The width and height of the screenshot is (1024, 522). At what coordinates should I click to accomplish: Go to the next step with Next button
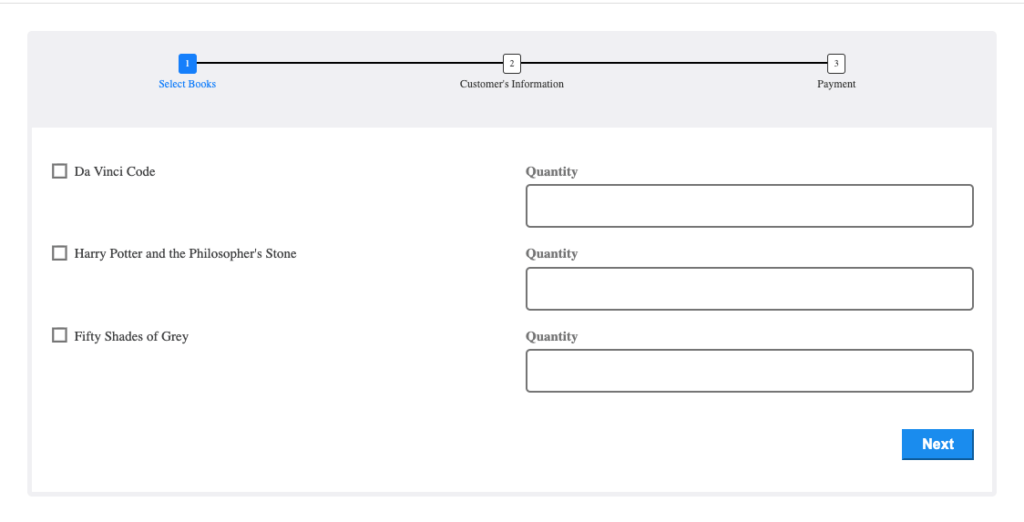tap(937, 444)
